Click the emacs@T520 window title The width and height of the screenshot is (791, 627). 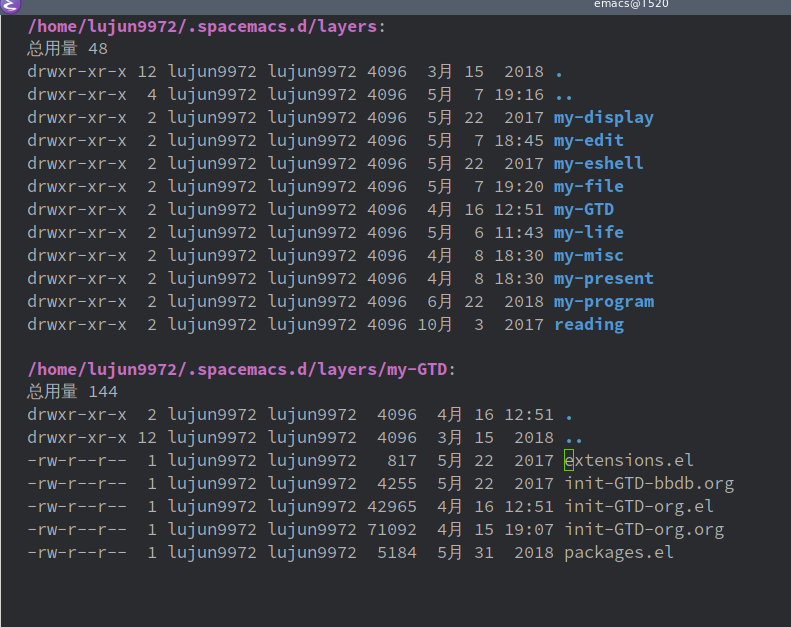pyautogui.click(x=630, y=4)
